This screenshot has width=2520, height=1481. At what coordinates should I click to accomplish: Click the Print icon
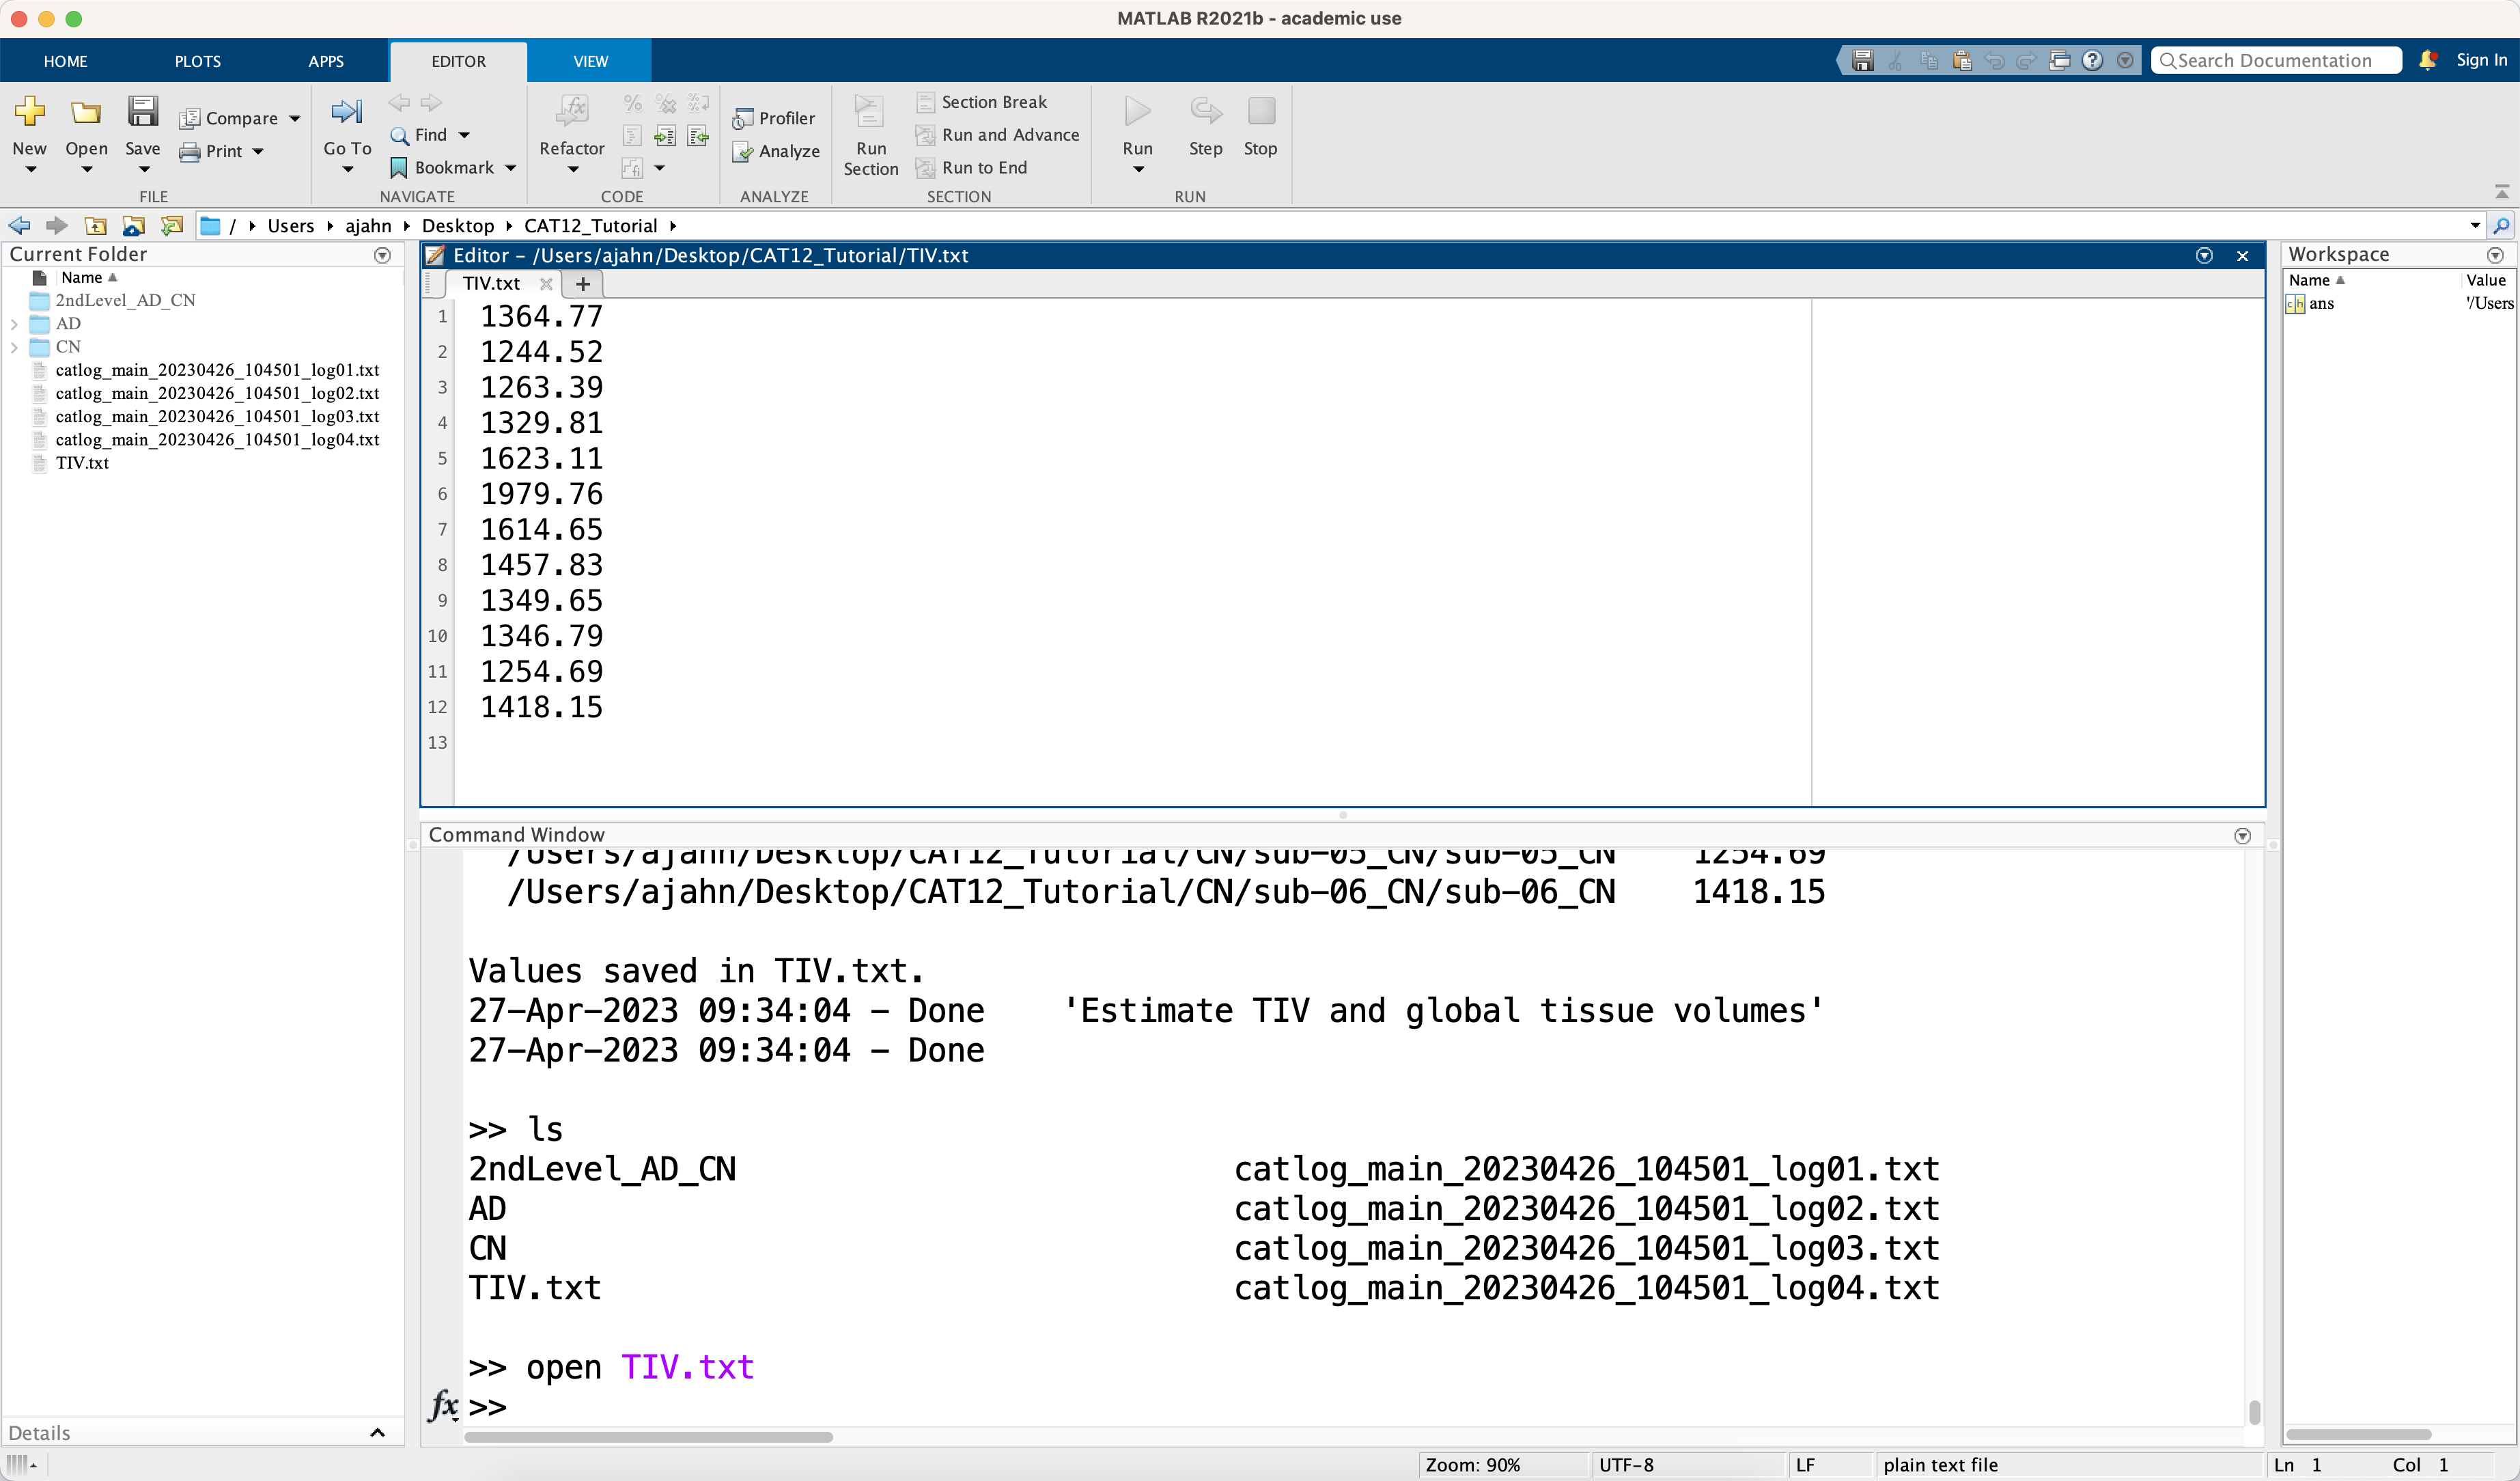pos(189,152)
